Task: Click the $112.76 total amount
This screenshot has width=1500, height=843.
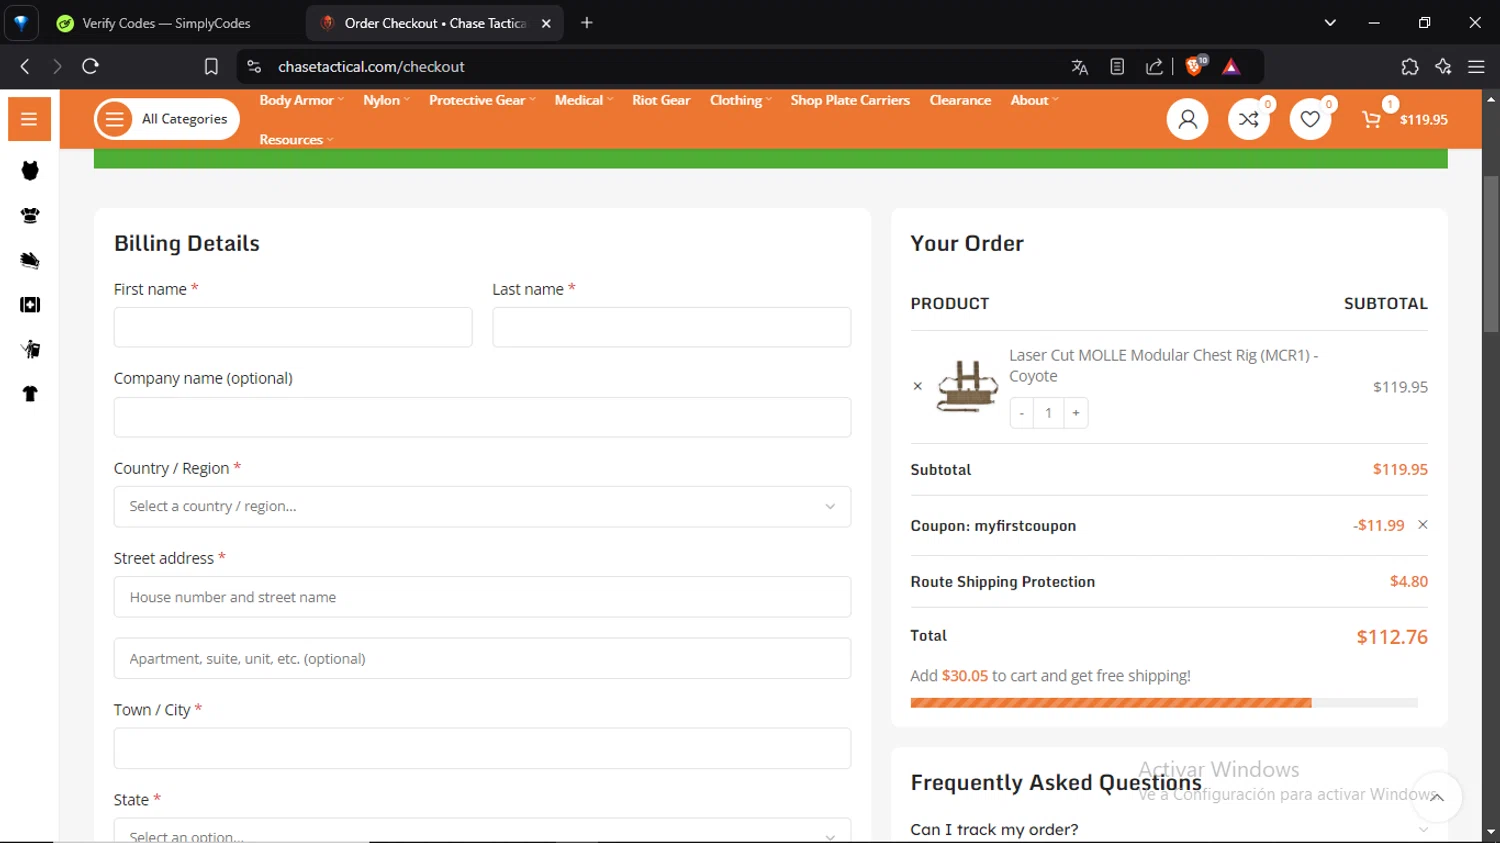Action: 1392,637
